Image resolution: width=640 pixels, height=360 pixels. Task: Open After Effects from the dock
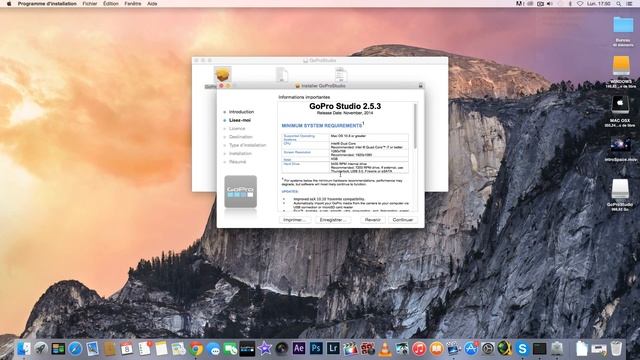coord(299,348)
